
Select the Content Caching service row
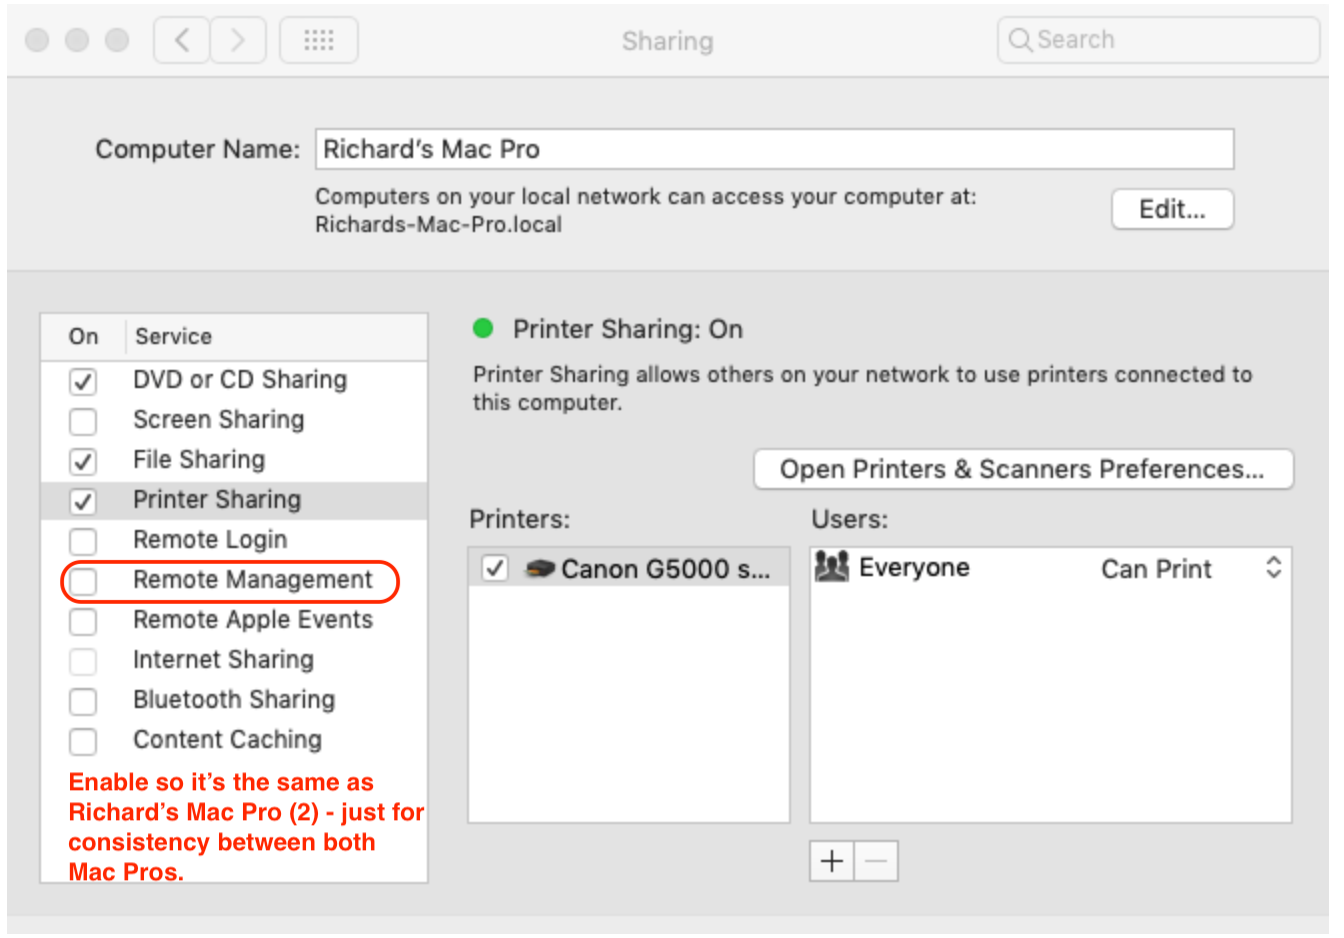point(234,740)
